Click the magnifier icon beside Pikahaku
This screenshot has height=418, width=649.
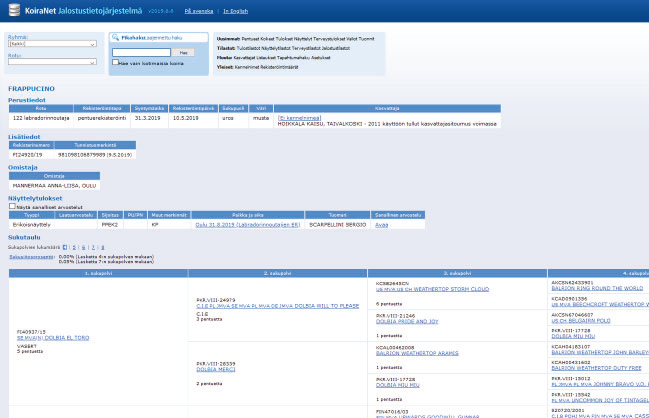coord(115,38)
